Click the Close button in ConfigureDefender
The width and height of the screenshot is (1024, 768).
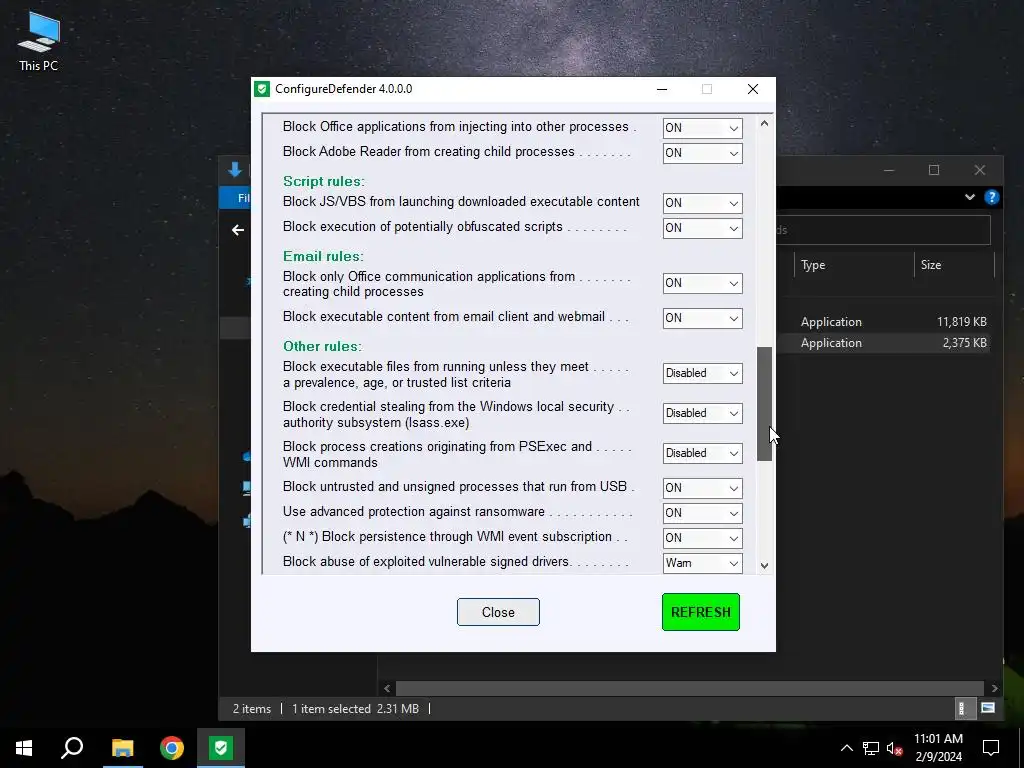click(x=498, y=612)
